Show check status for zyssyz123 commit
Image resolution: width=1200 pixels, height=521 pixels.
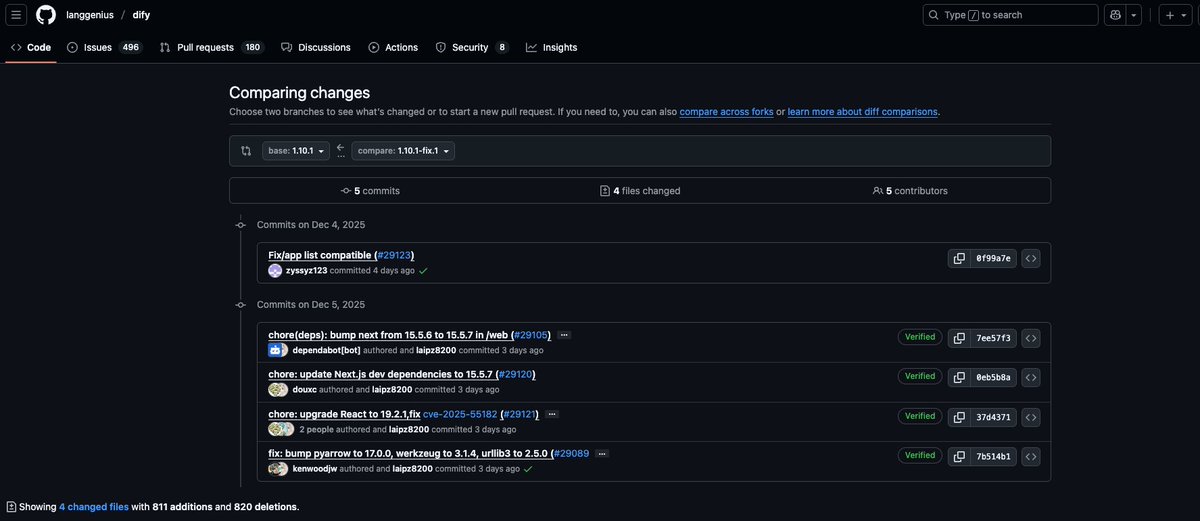point(423,271)
